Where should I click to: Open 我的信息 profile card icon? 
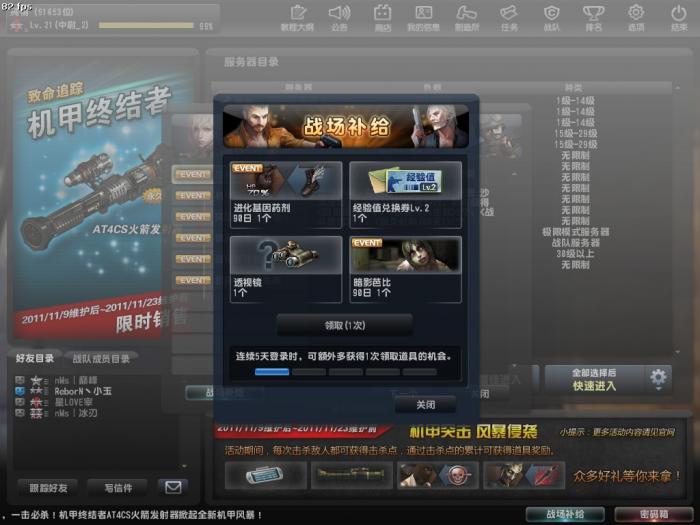[424, 18]
